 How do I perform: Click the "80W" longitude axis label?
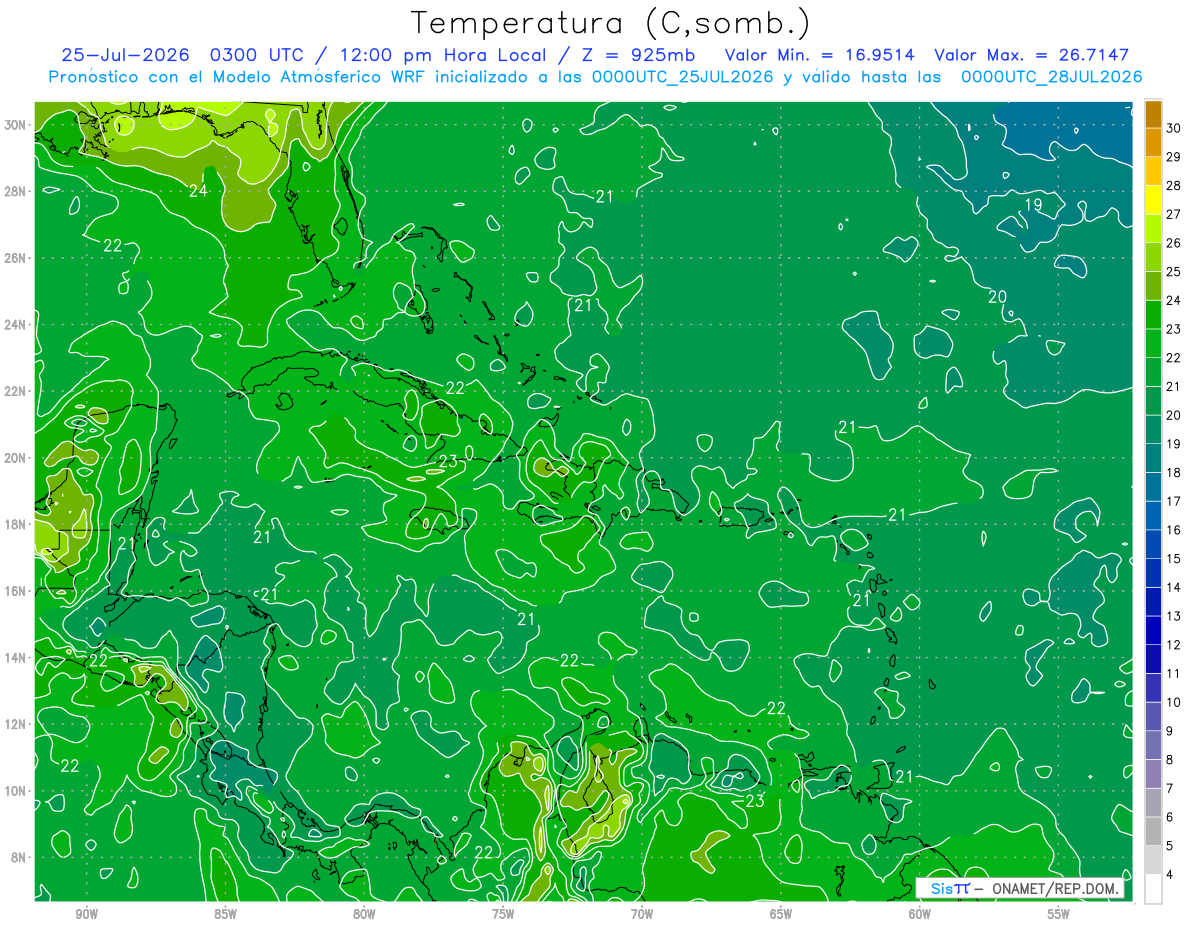pyautogui.click(x=364, y=913)
